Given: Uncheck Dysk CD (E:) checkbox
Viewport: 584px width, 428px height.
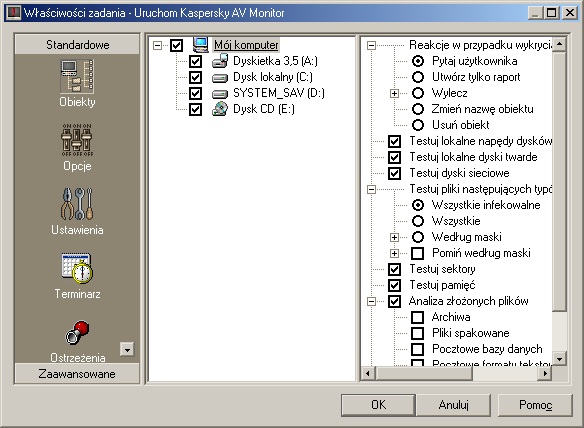Looking at the screenshot, I should [x=195, y=109].
